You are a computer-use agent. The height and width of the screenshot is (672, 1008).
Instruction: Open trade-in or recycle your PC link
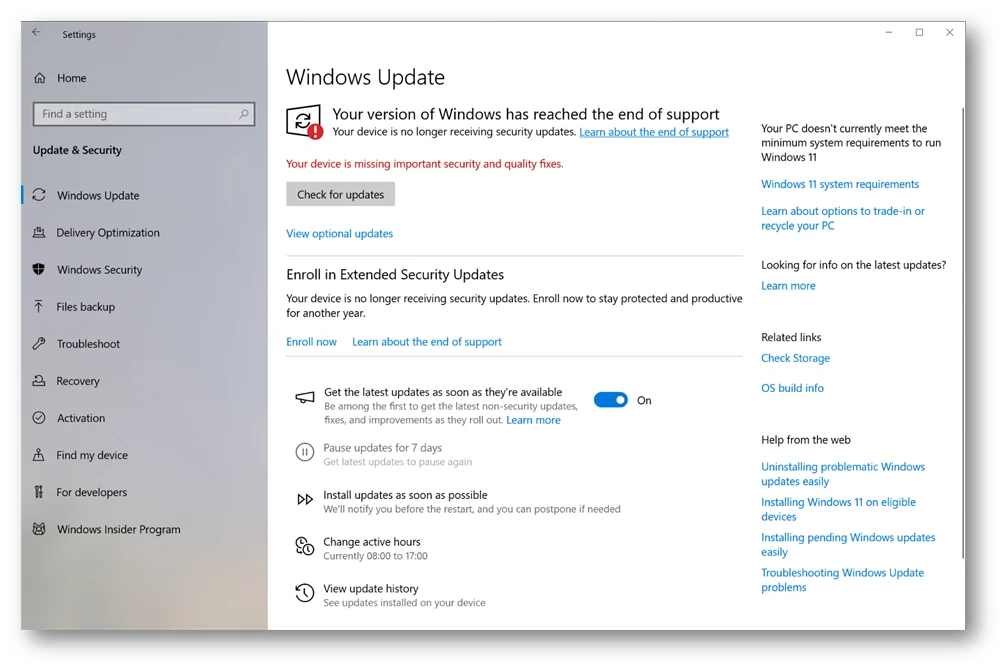point(843,218)
